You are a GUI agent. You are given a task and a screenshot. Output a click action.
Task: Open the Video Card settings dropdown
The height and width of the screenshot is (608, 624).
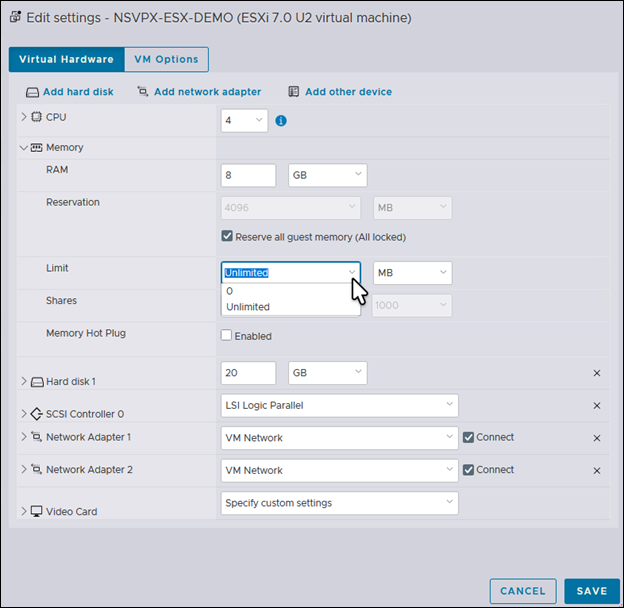coord(339,503)
